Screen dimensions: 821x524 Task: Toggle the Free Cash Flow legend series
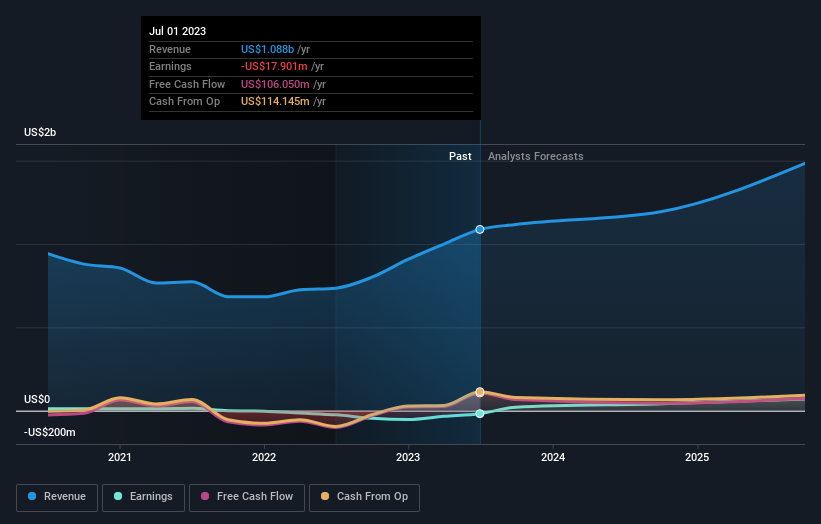tap(247, 497)
